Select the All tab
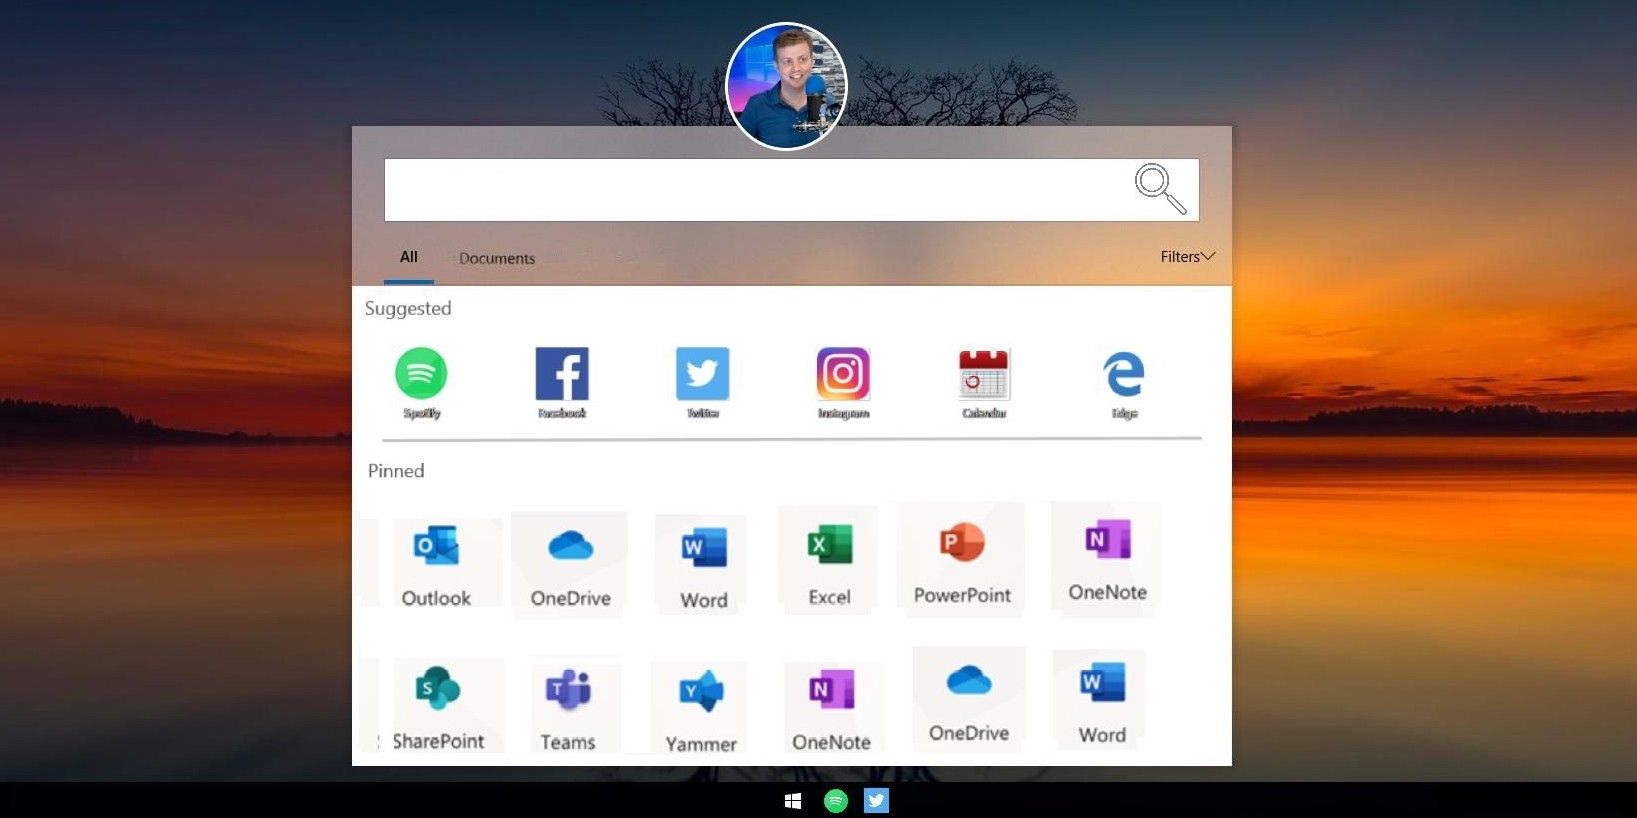This screenshot has width=1637, height=818. [408, 257]
